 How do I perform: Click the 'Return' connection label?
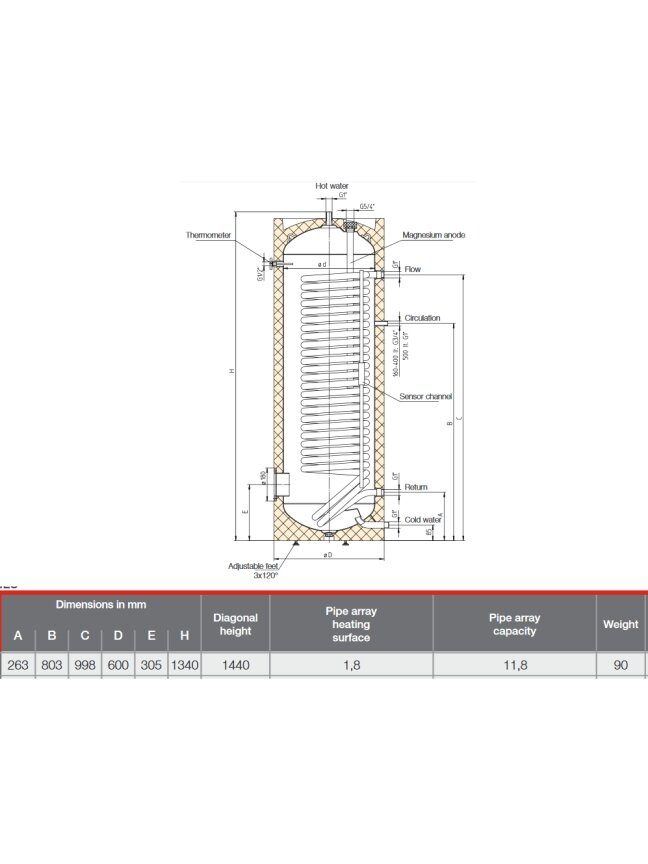[x=416, y=487]
